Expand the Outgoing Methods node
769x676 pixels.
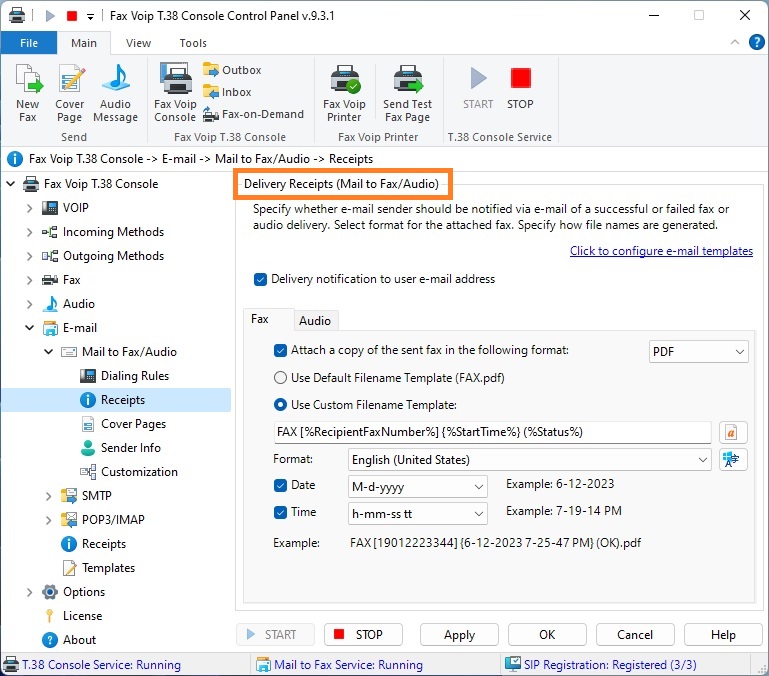(x=29, y=256)
